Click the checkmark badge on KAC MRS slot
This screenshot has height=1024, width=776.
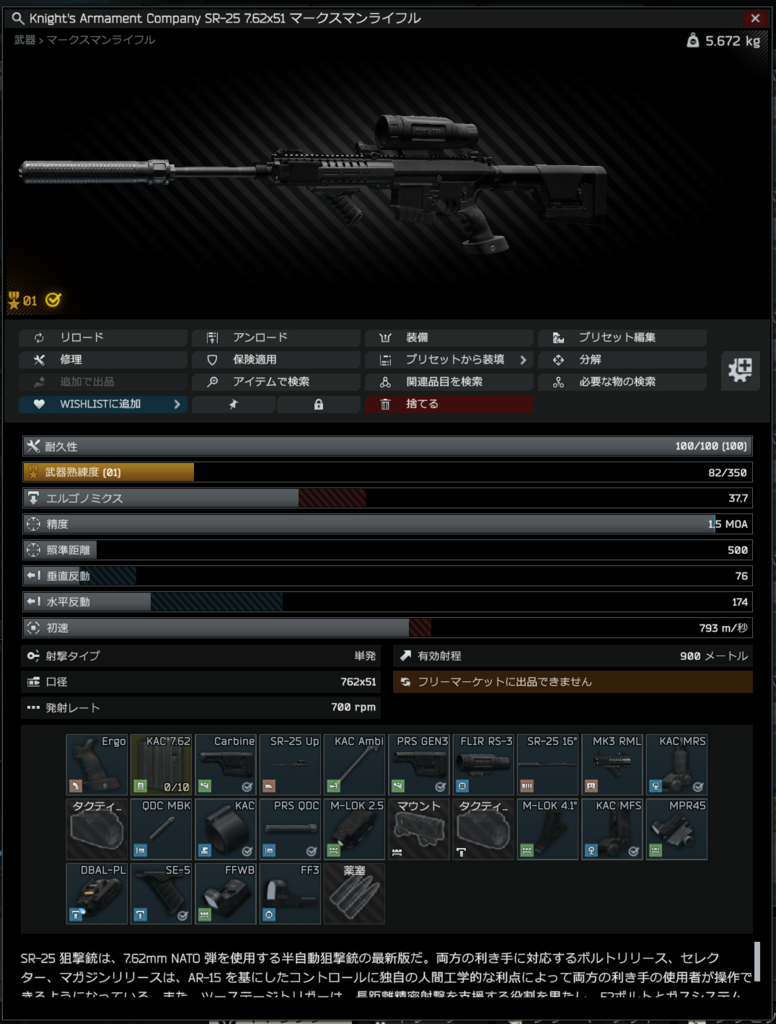(698, 786)
